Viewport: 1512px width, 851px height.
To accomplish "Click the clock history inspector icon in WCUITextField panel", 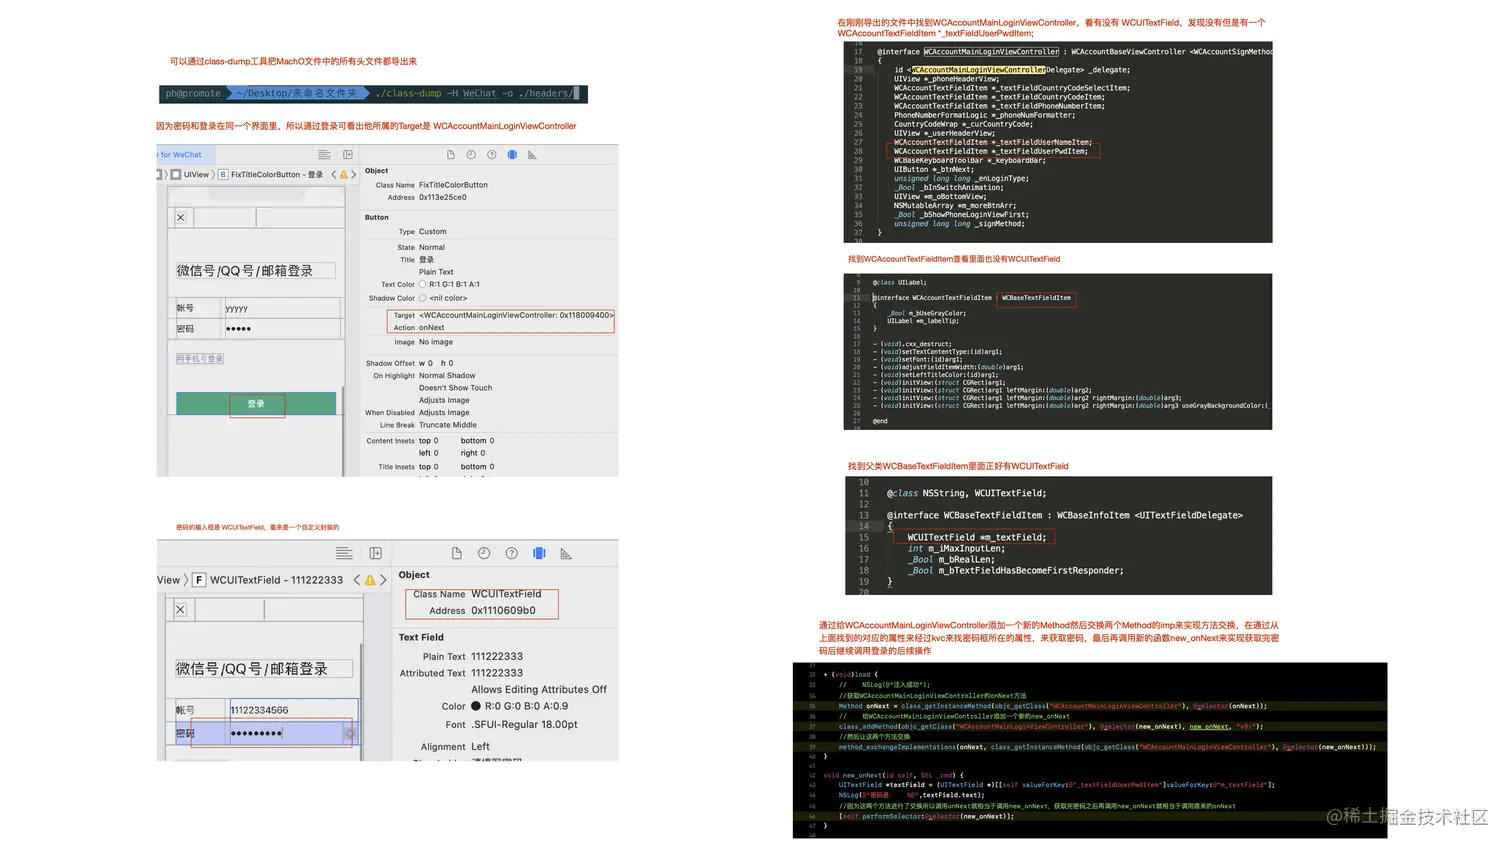I will click(x=485, y=553).
